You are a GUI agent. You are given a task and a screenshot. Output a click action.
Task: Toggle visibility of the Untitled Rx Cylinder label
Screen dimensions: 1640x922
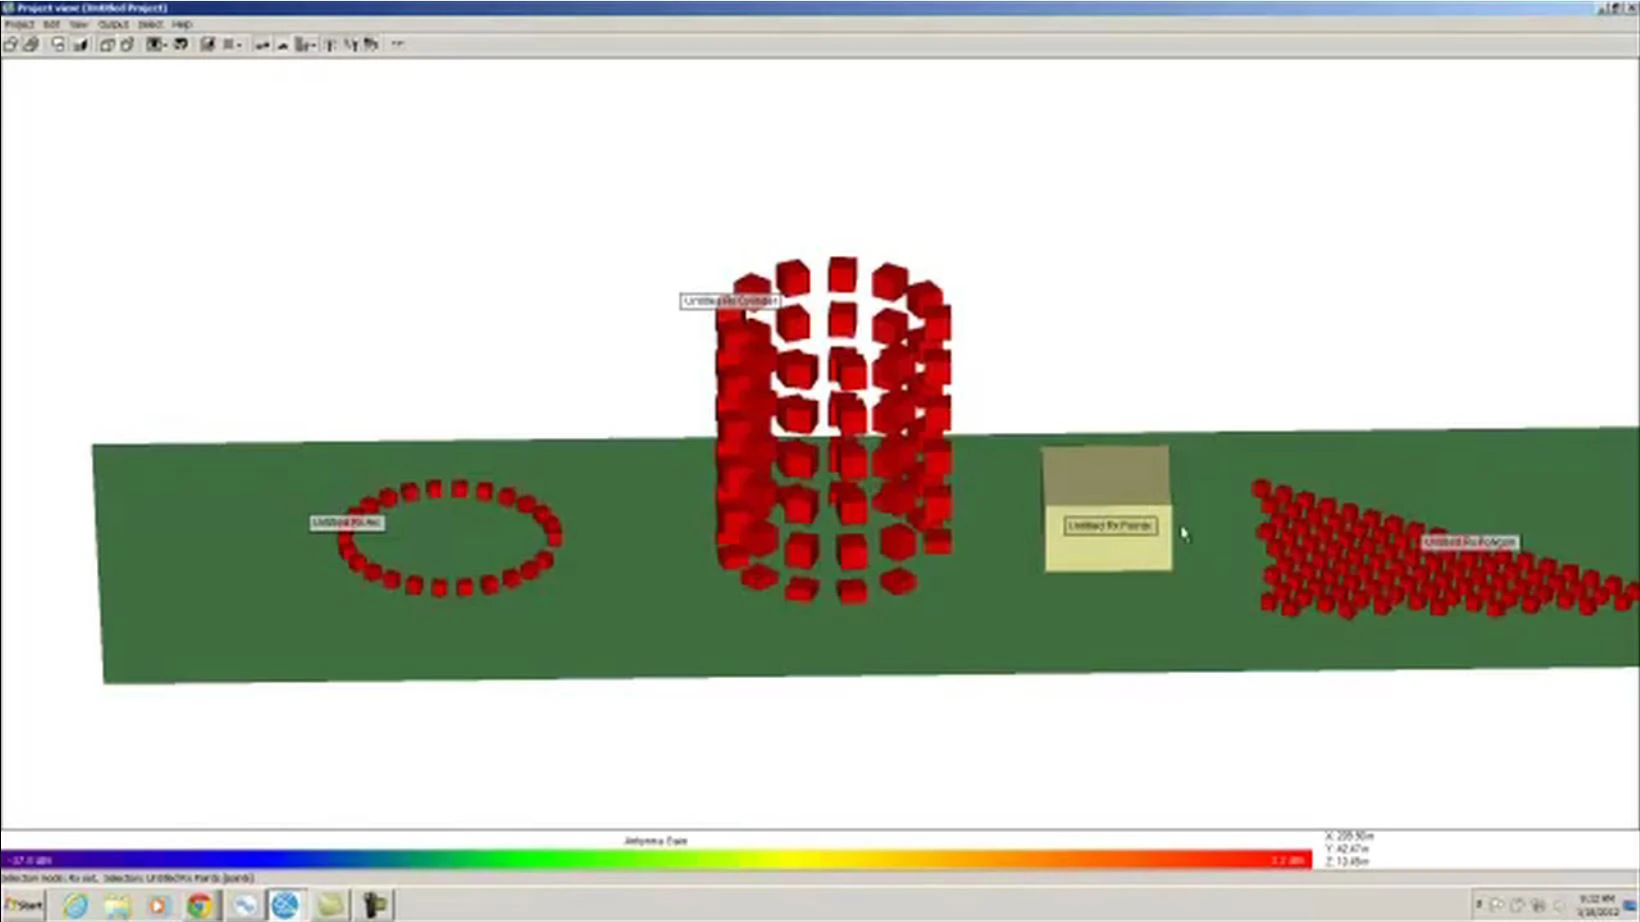[x=728, y=300]
